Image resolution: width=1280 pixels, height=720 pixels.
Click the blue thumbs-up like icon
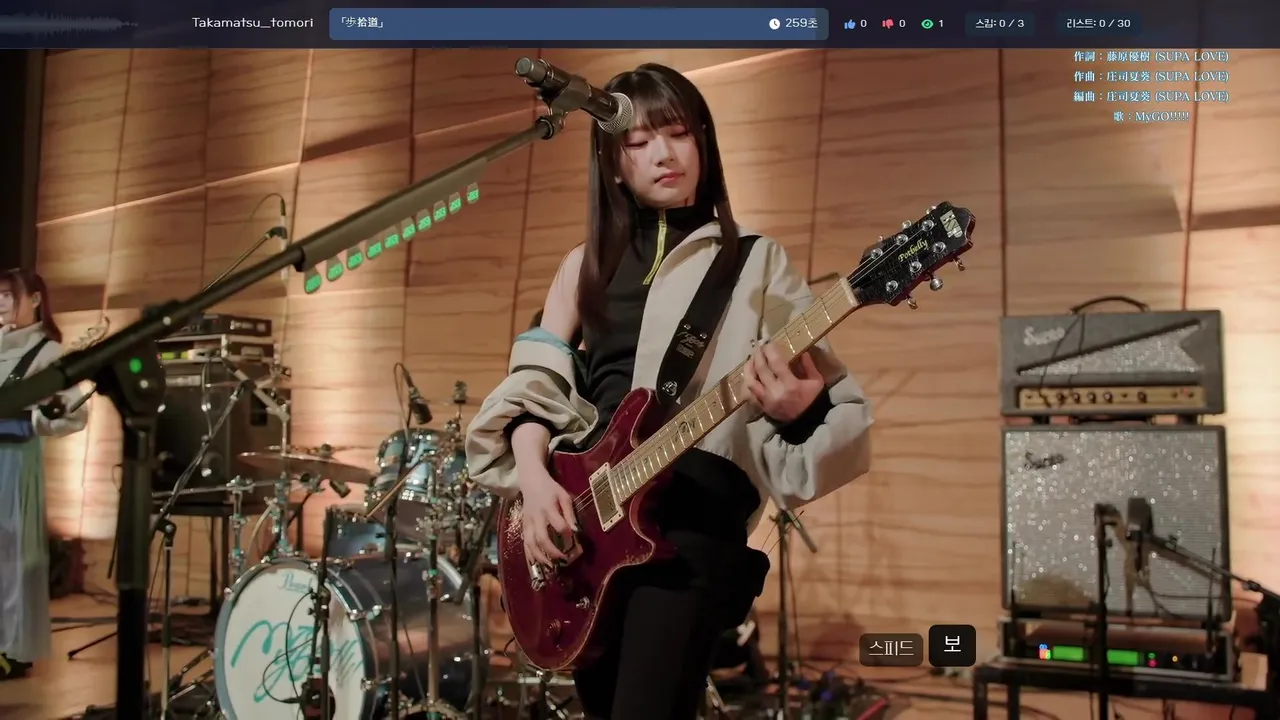(x=850, y=24)
